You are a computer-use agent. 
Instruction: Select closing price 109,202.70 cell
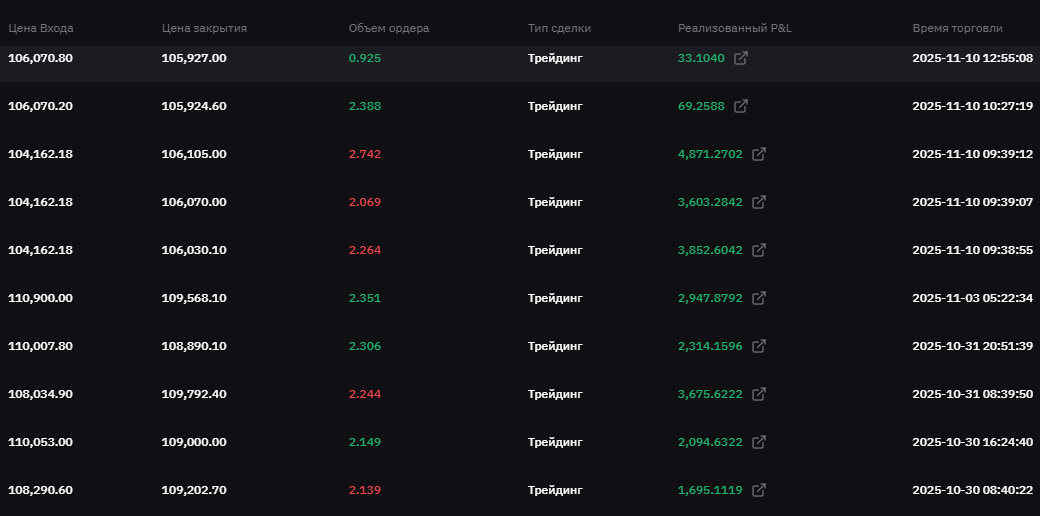point(194,490)
